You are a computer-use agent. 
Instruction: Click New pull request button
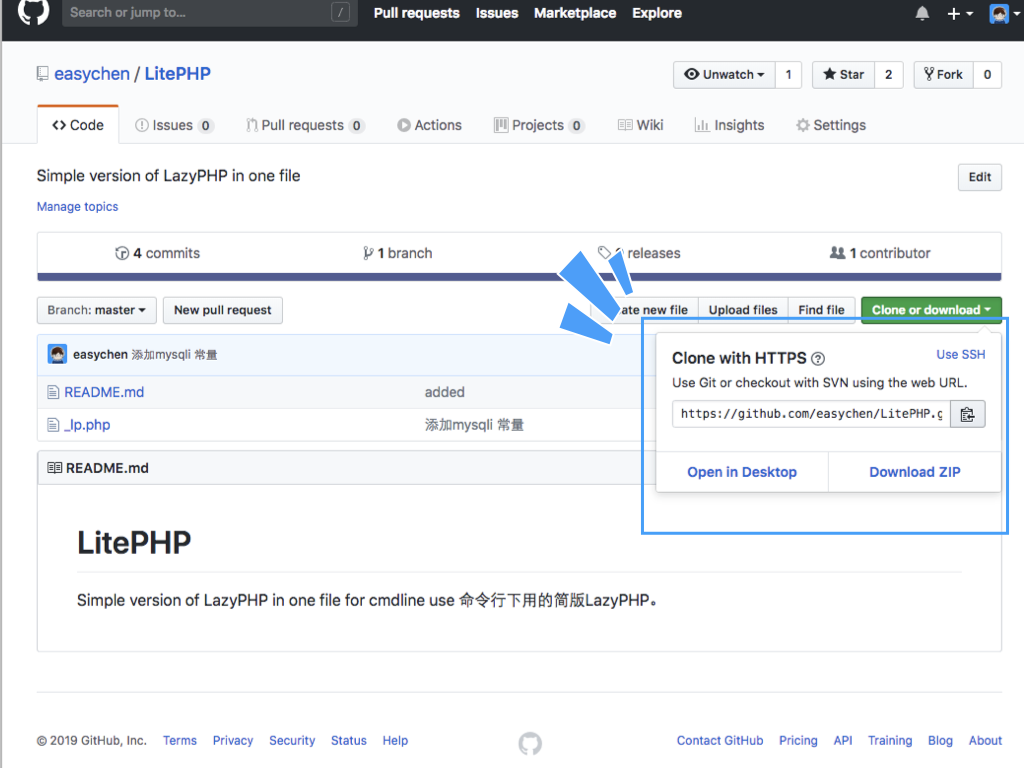[223, 310]
